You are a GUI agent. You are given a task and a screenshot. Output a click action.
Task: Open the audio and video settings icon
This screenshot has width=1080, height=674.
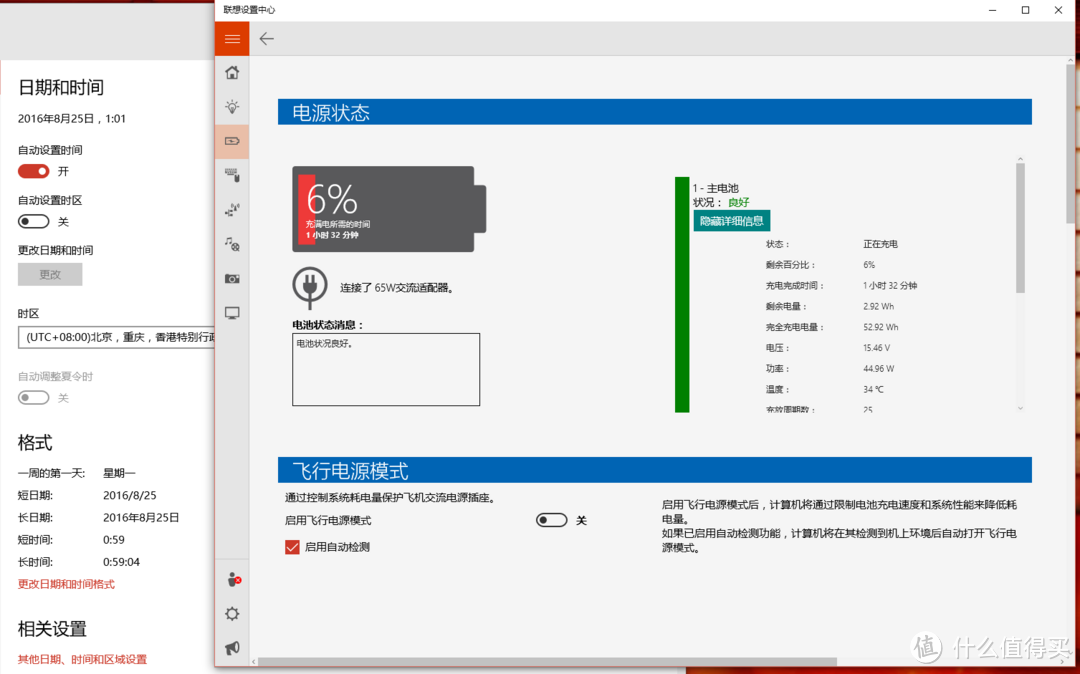pos(232,244)
